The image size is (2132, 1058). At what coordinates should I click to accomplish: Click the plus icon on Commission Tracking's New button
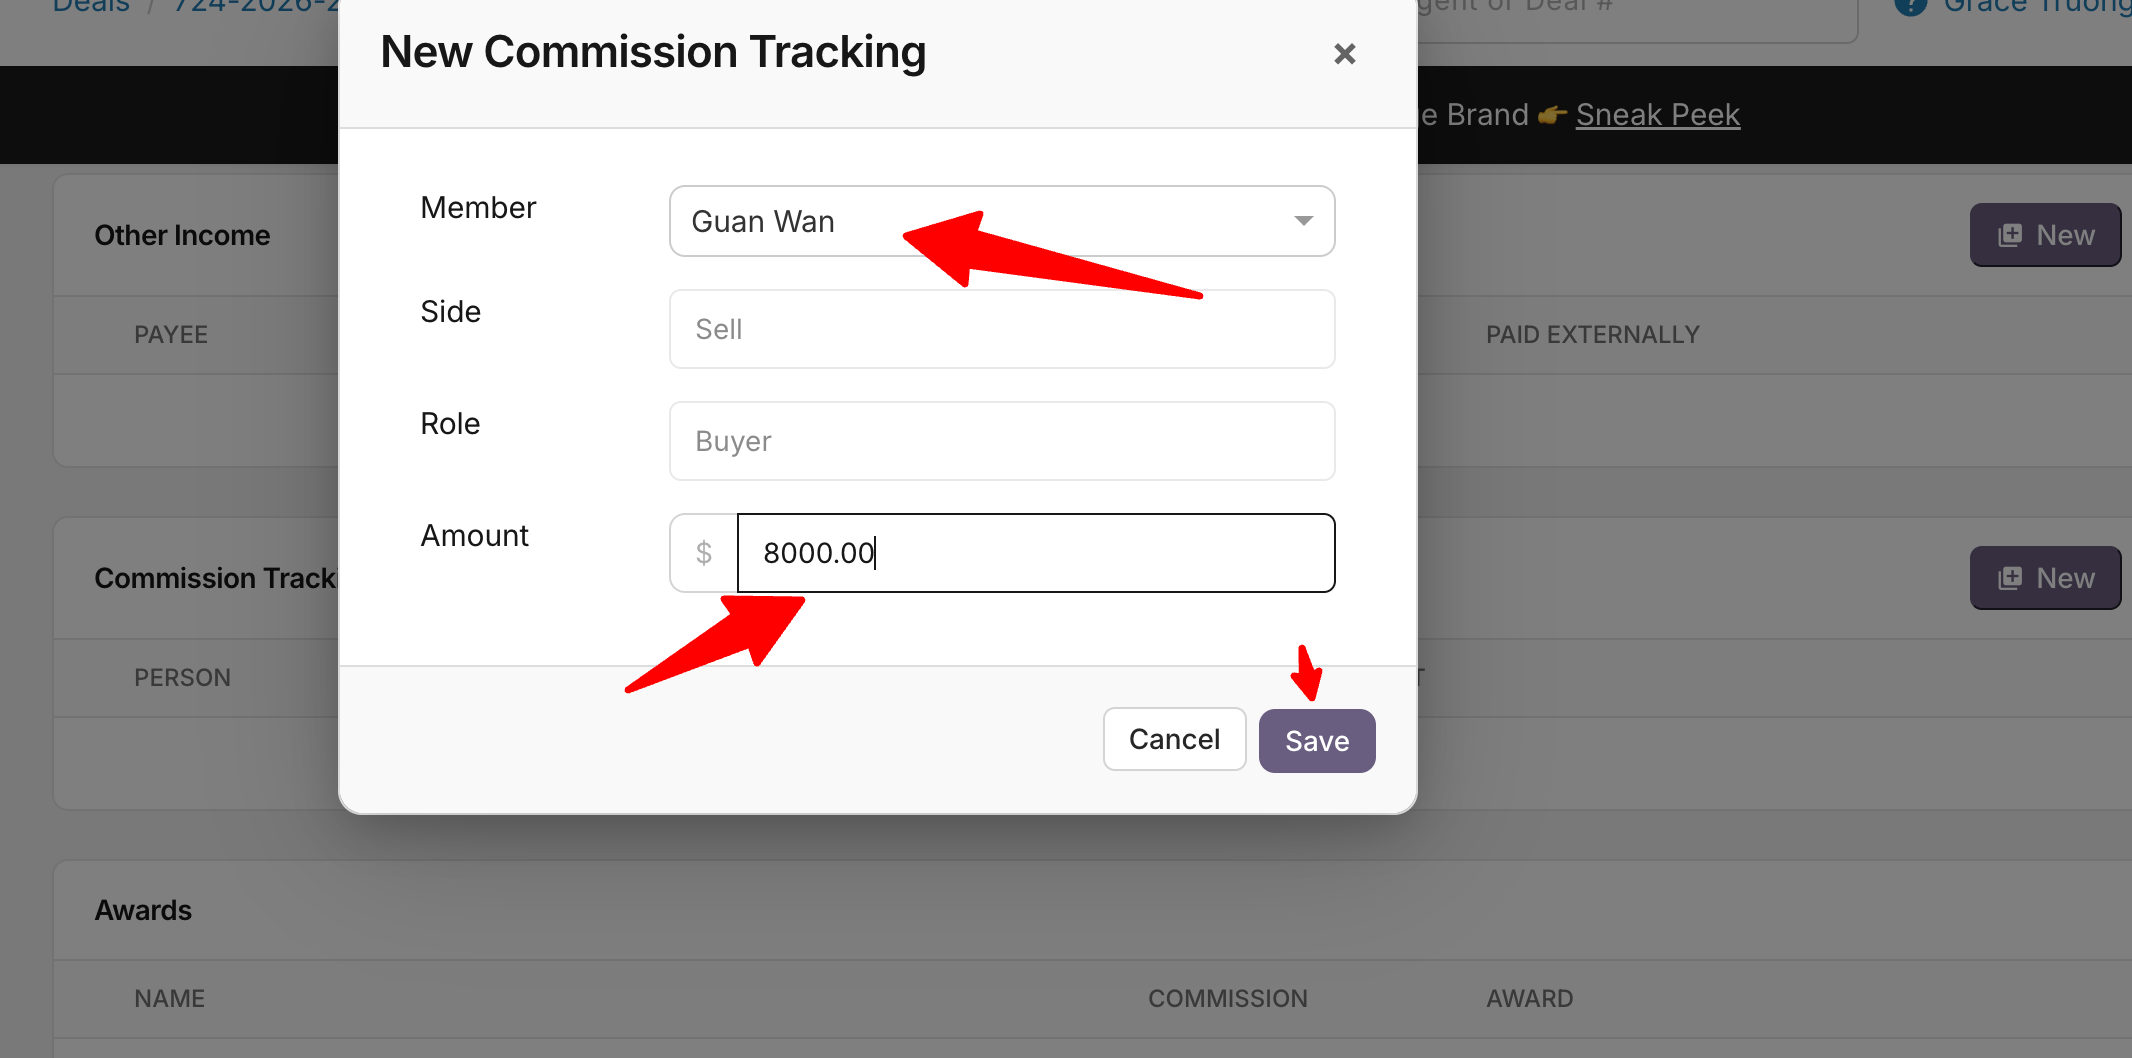[2009, 578]
